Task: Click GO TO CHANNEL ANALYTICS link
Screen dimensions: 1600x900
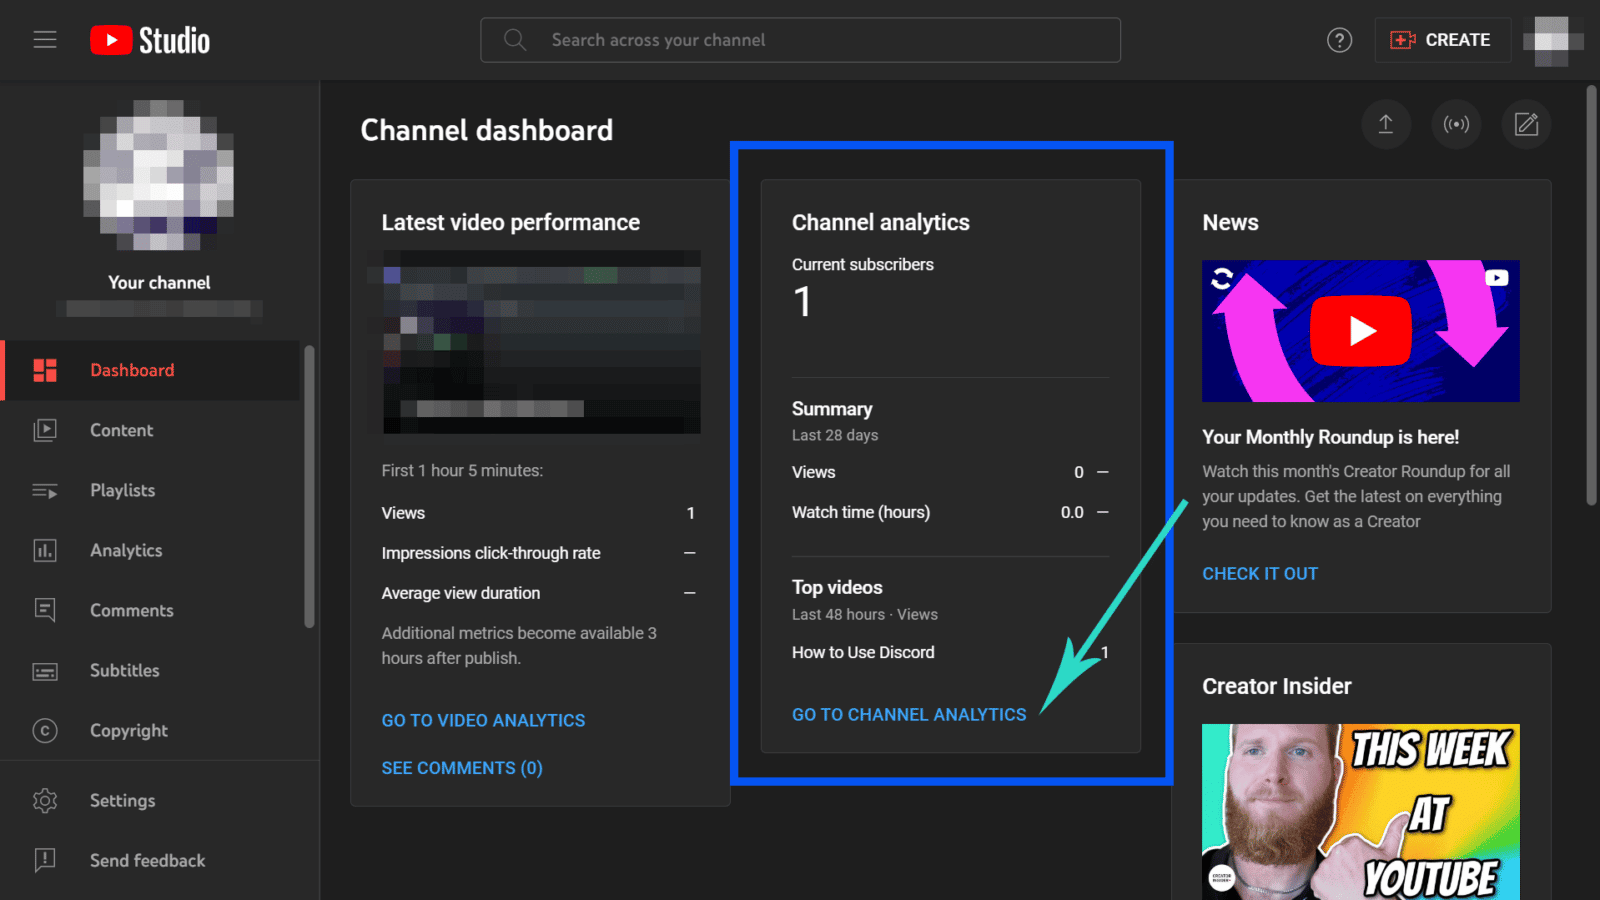Action: coord(909,714)
